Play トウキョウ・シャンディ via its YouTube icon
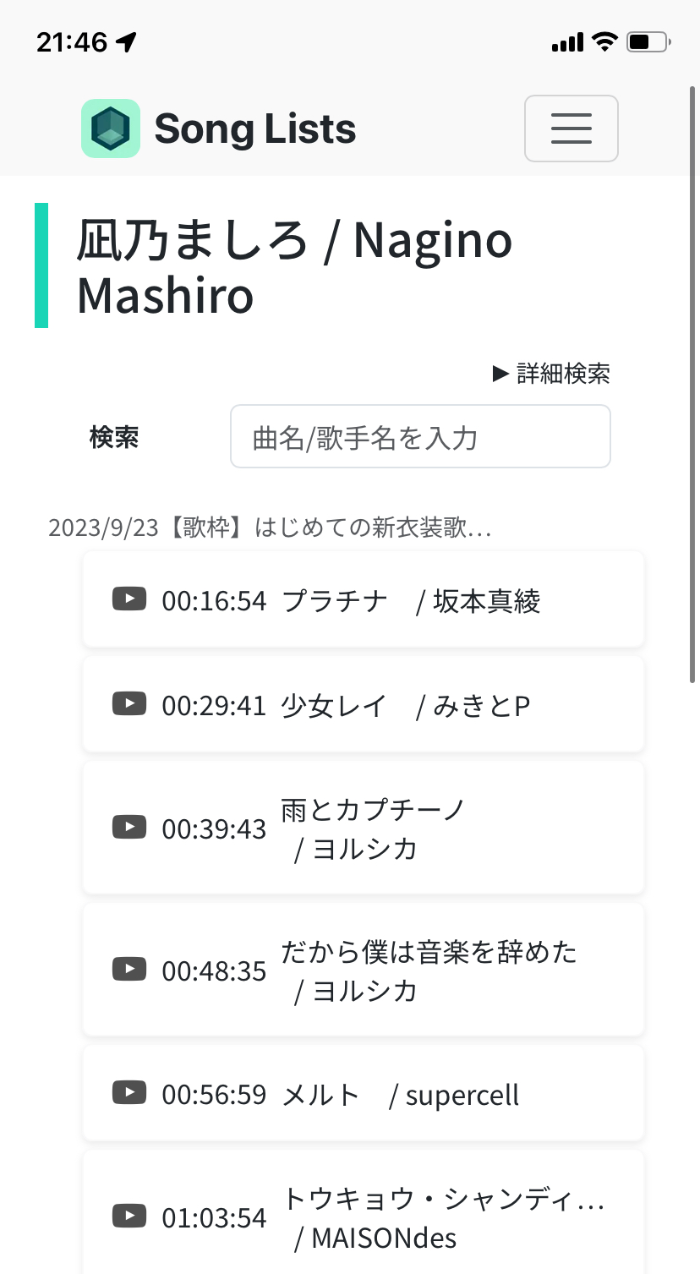The image size is (700, 1274). (x=129, y=1215)
